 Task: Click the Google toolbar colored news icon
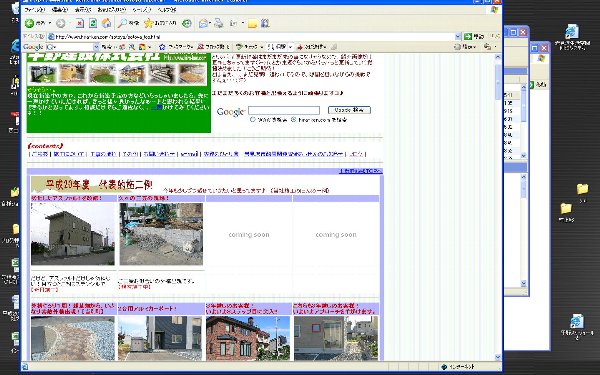[142, 47]
